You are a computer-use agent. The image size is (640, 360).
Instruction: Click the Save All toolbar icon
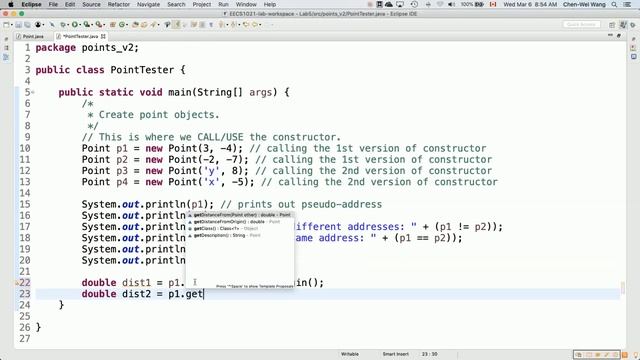pyautogui.click(x=27, y=25)
